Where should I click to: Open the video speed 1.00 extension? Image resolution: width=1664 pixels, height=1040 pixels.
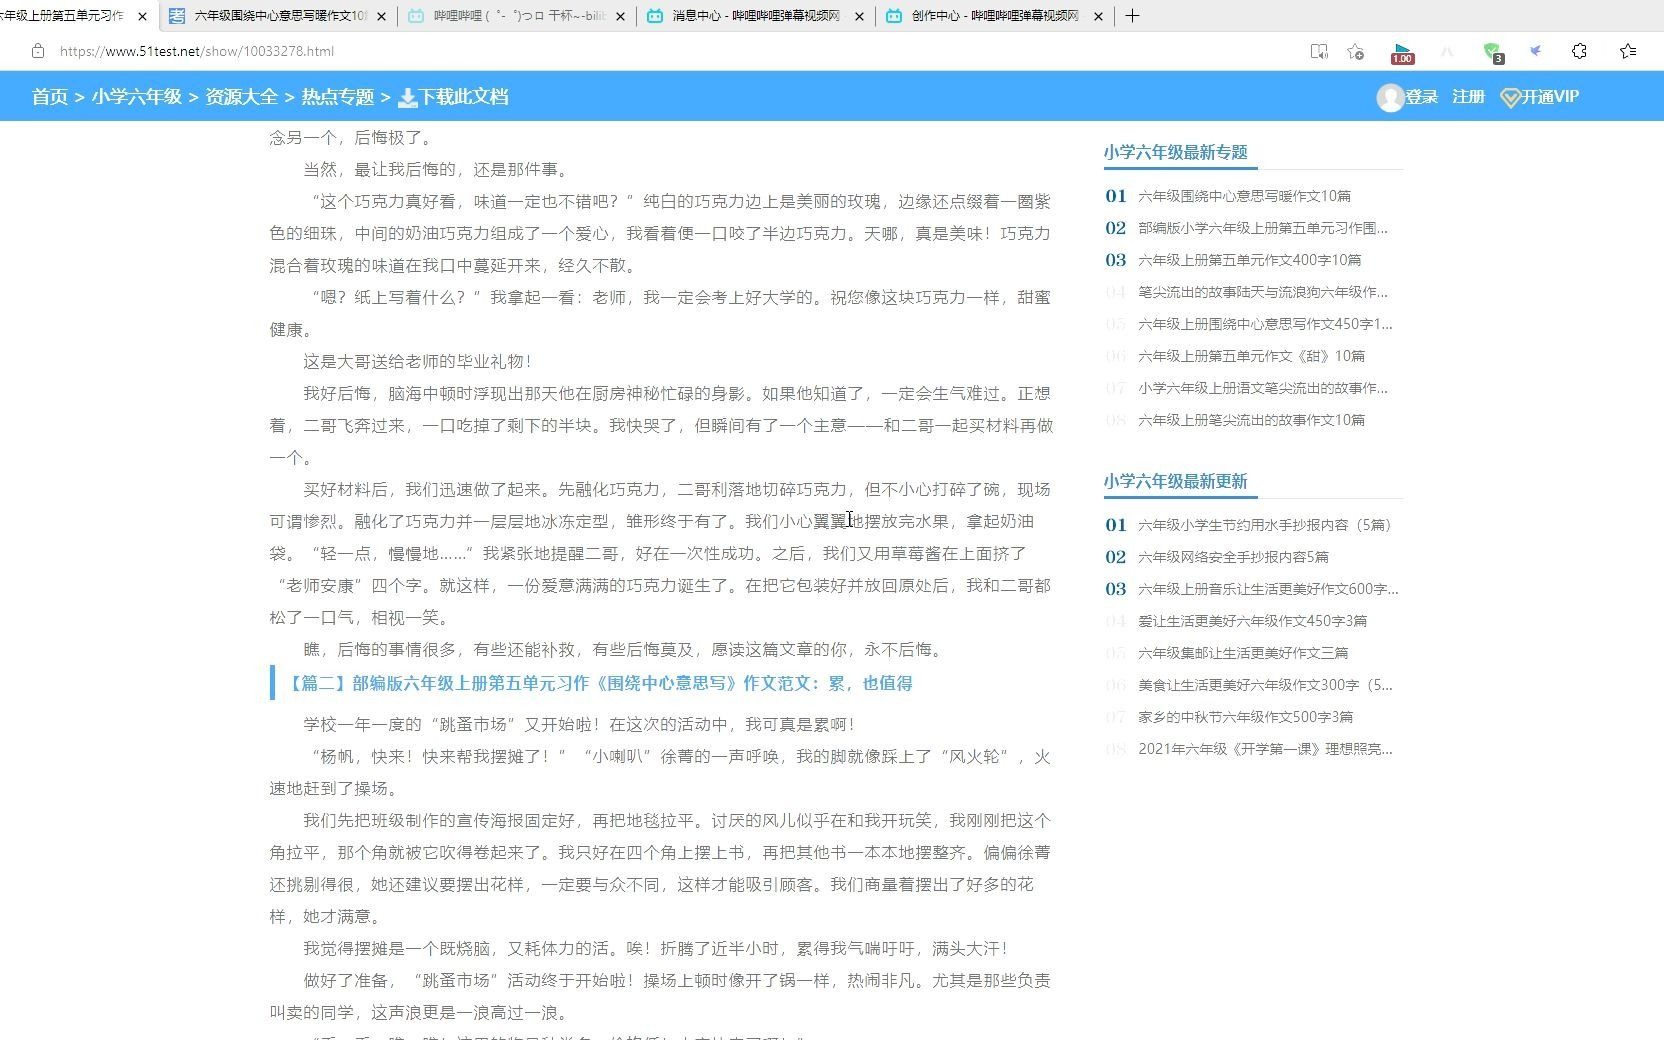tap(1402, 53)
